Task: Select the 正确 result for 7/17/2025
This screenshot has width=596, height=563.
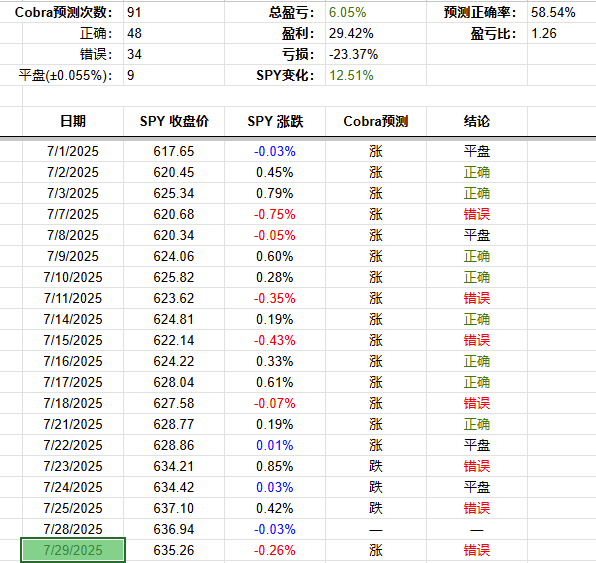Action: tap(477, 382)
